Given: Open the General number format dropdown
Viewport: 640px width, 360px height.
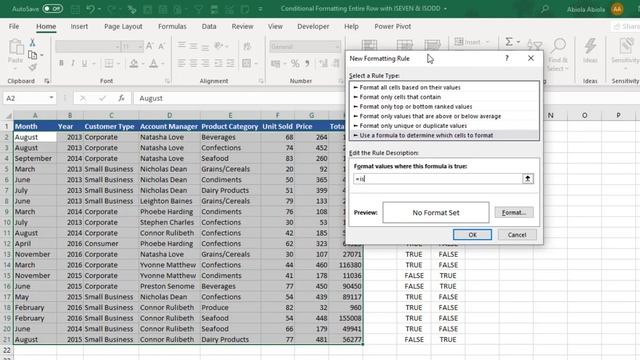Looking at the screenshot, I should (337, 47).
